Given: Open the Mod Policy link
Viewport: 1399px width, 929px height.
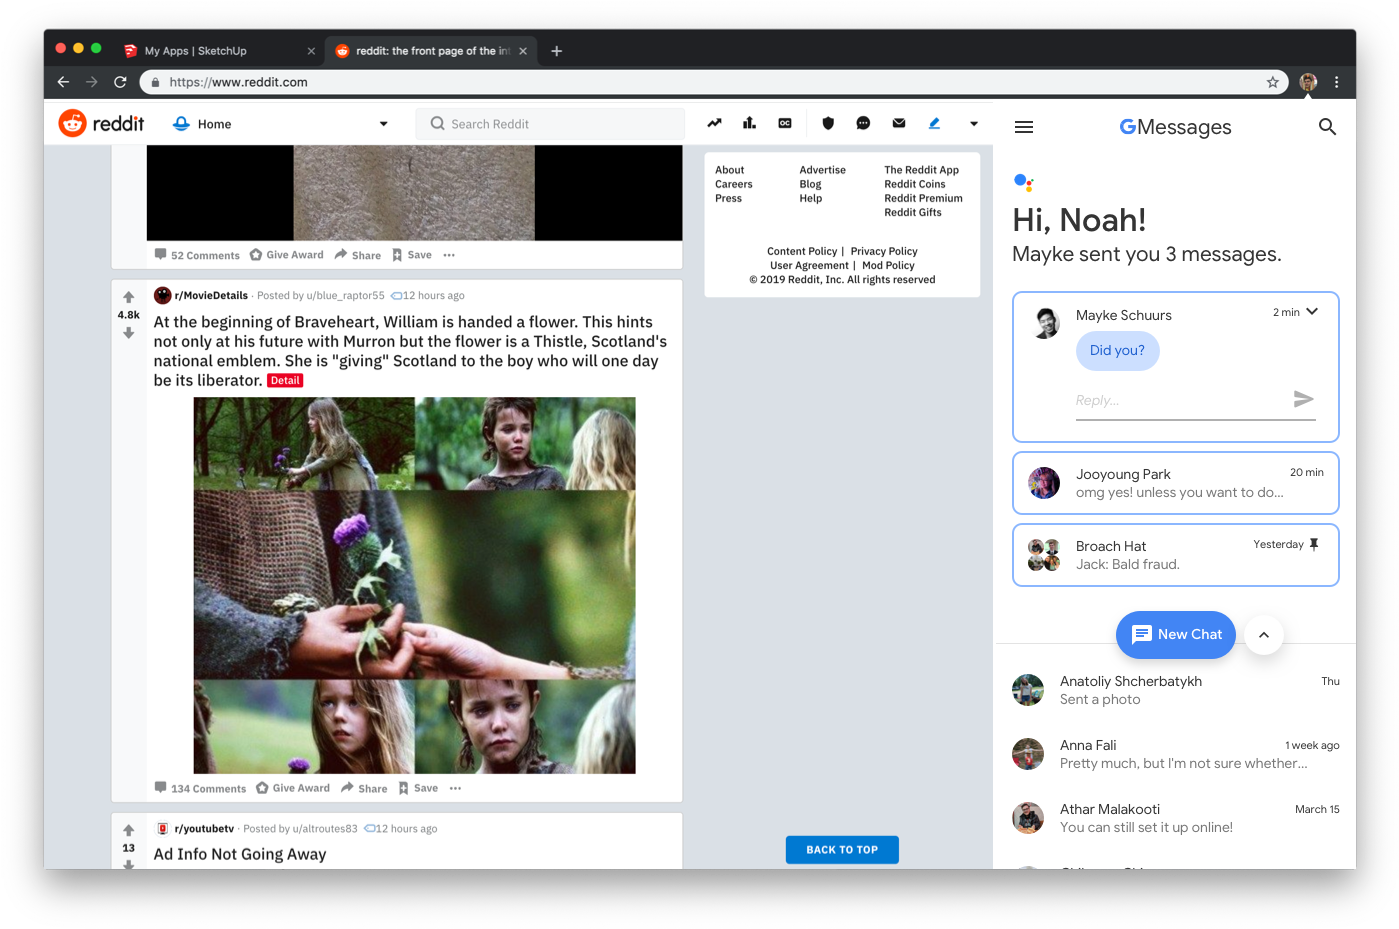Looking at the screenshot, I should click(x=888, y=265).
